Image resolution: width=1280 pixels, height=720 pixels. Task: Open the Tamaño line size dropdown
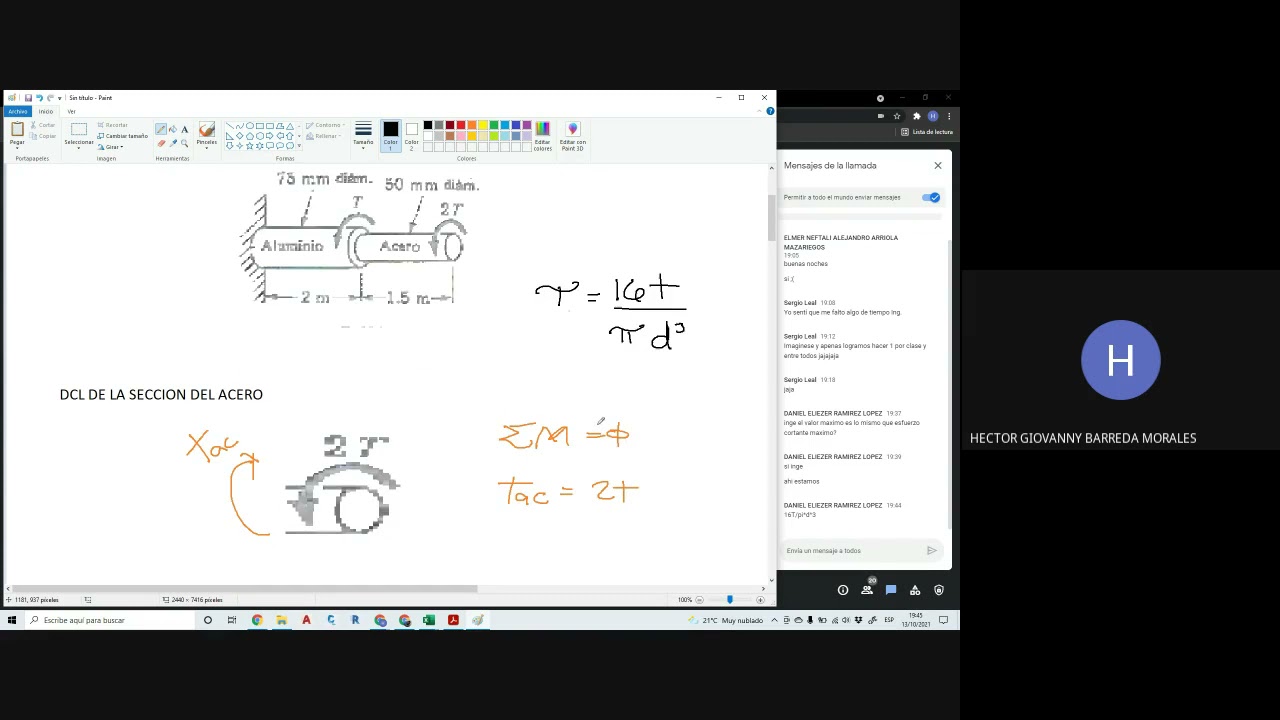point(363,135)
